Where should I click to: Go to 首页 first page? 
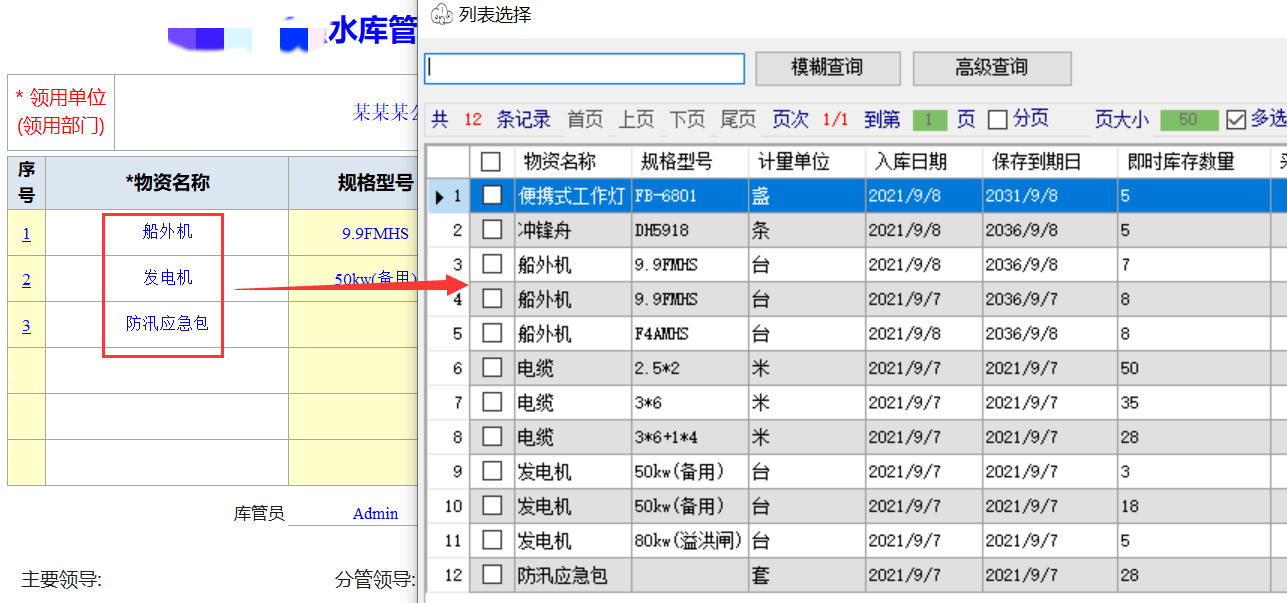(x=584, y=119)
